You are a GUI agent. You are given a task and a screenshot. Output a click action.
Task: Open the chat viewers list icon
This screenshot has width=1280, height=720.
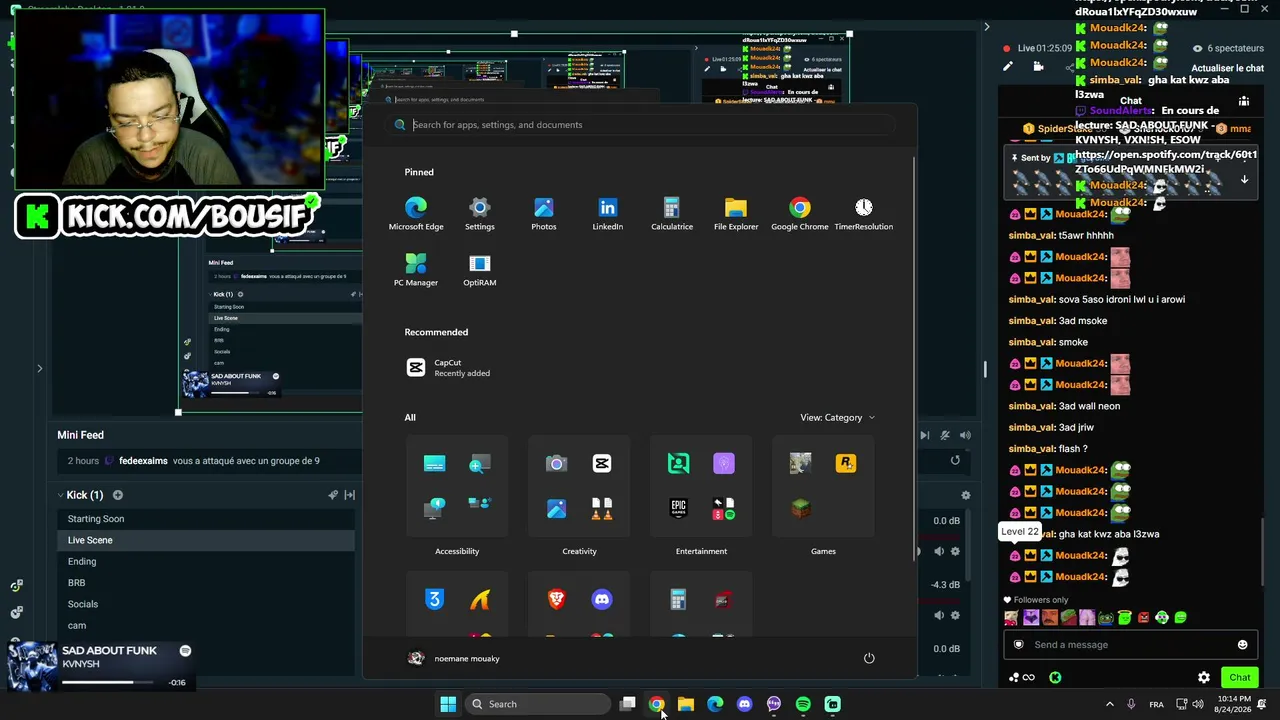(x=1243, y=101)
